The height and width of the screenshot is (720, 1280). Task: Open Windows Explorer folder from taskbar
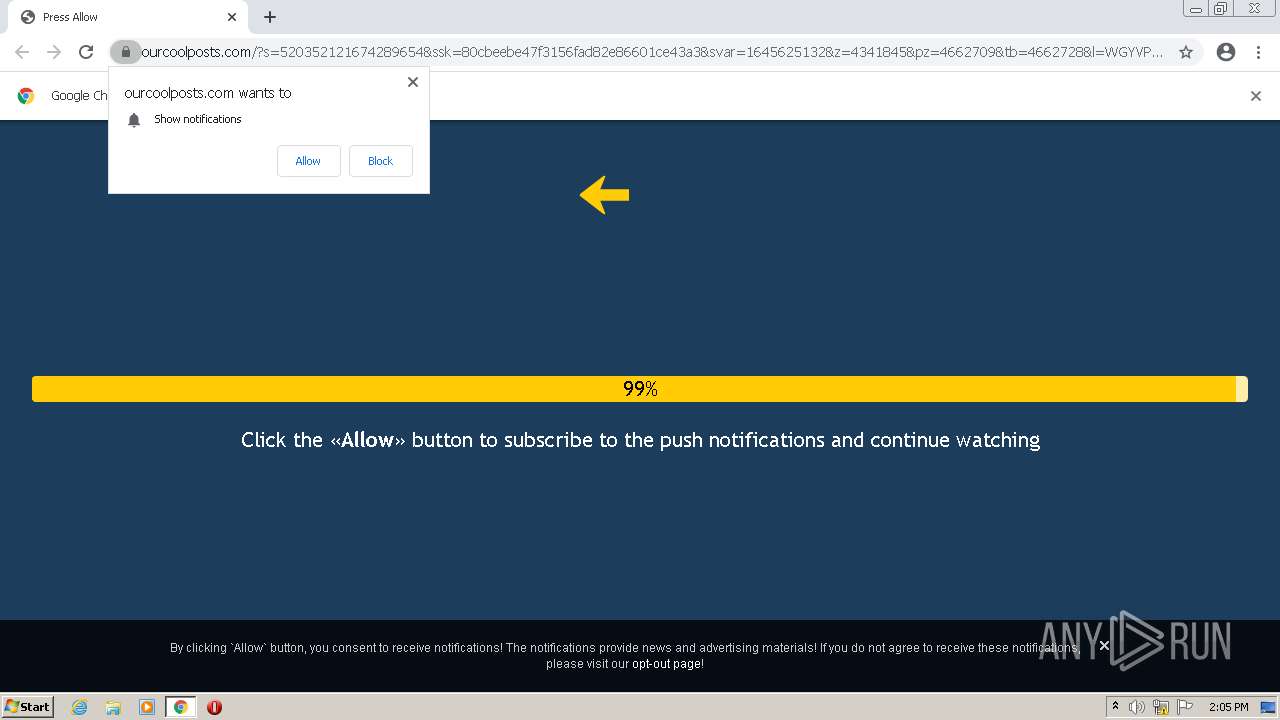point(113,707)
